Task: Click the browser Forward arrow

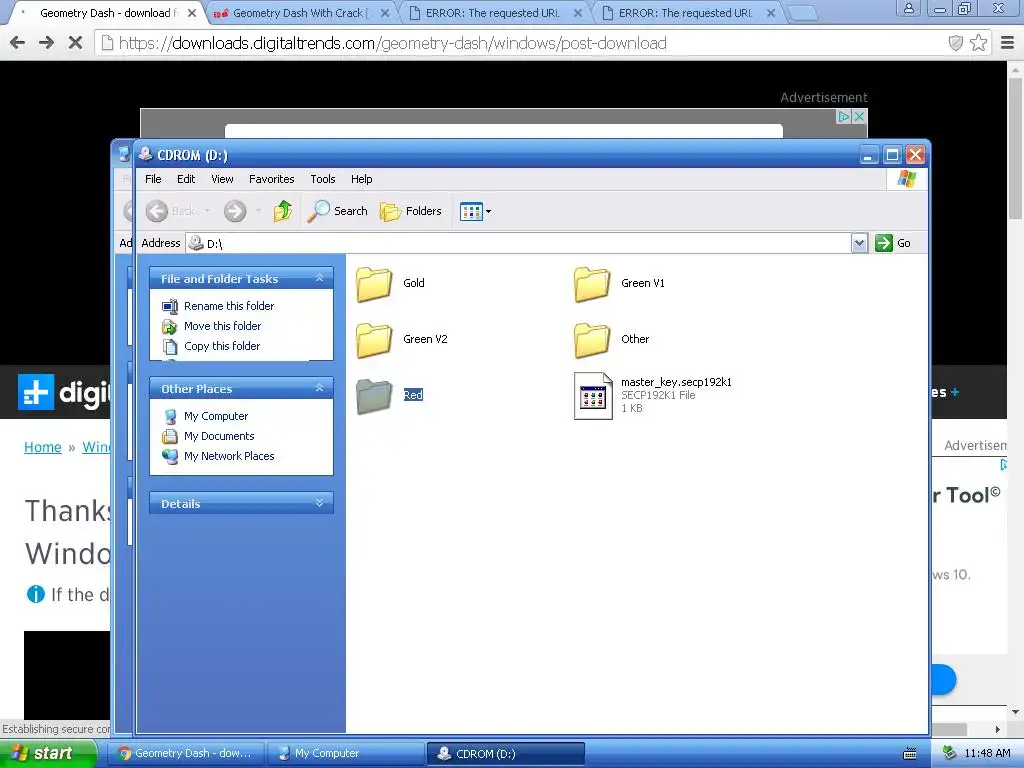Action: coord(46,43)
